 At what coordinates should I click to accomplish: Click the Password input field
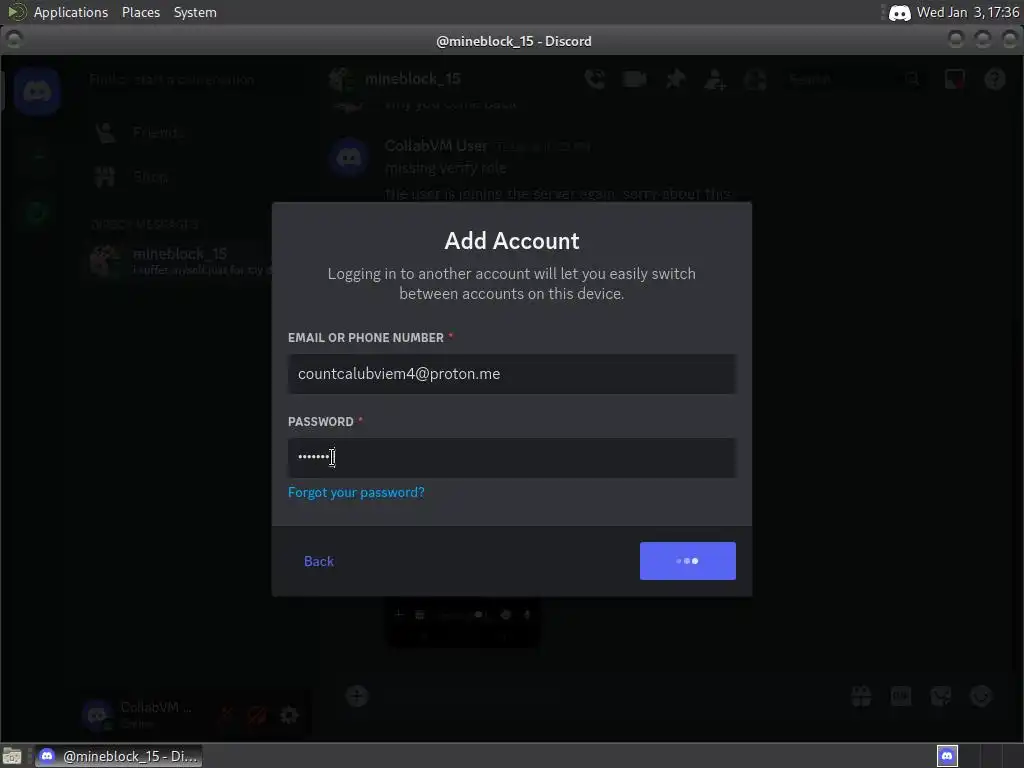point(511,457)
